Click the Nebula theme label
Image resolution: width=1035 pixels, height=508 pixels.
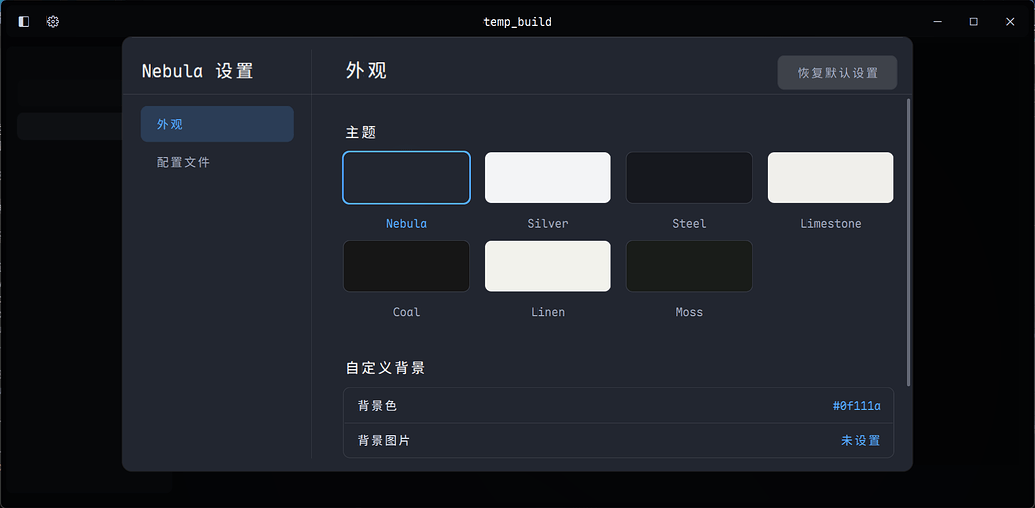(x=407, y=224)
